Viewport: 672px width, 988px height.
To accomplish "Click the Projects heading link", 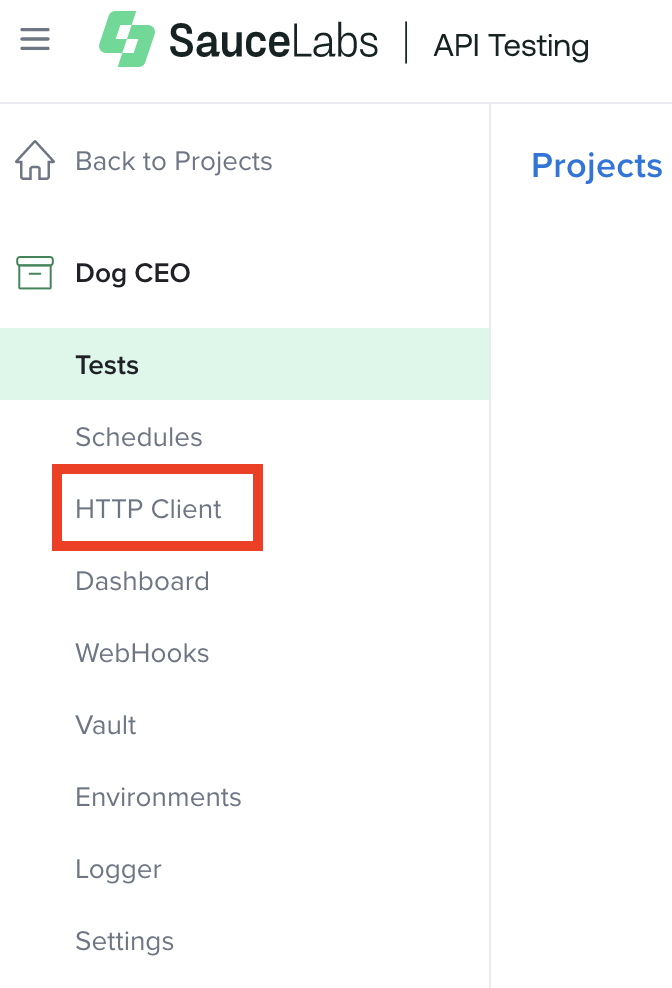I will [x=597, y=165].
